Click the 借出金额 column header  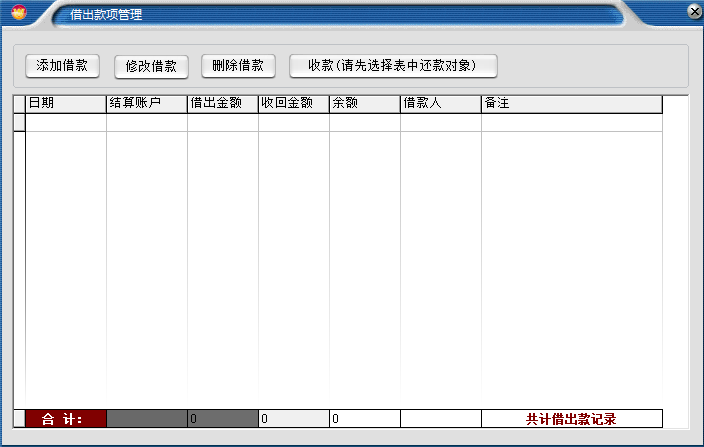[222, 103]
